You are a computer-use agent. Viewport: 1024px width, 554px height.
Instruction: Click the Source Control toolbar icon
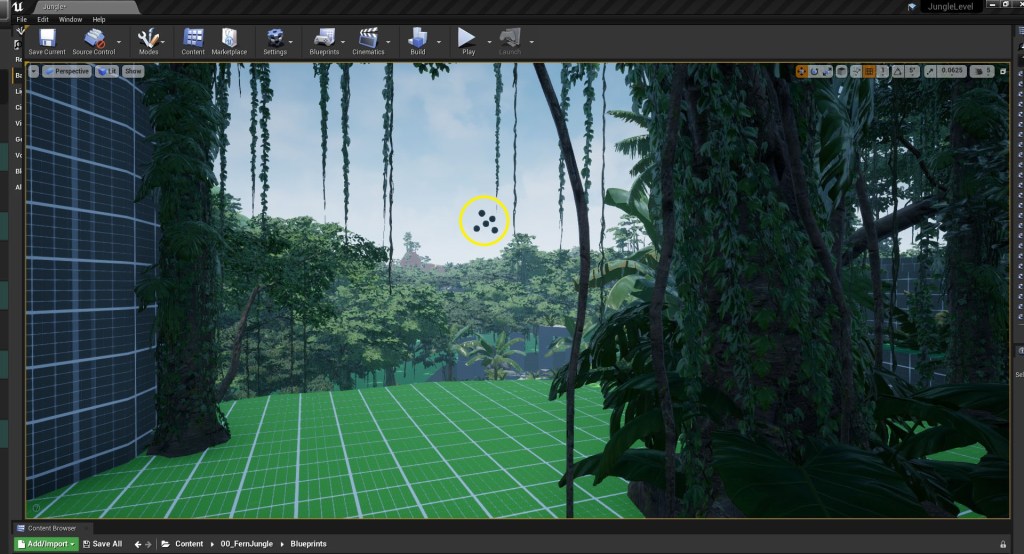coord(94,40)
